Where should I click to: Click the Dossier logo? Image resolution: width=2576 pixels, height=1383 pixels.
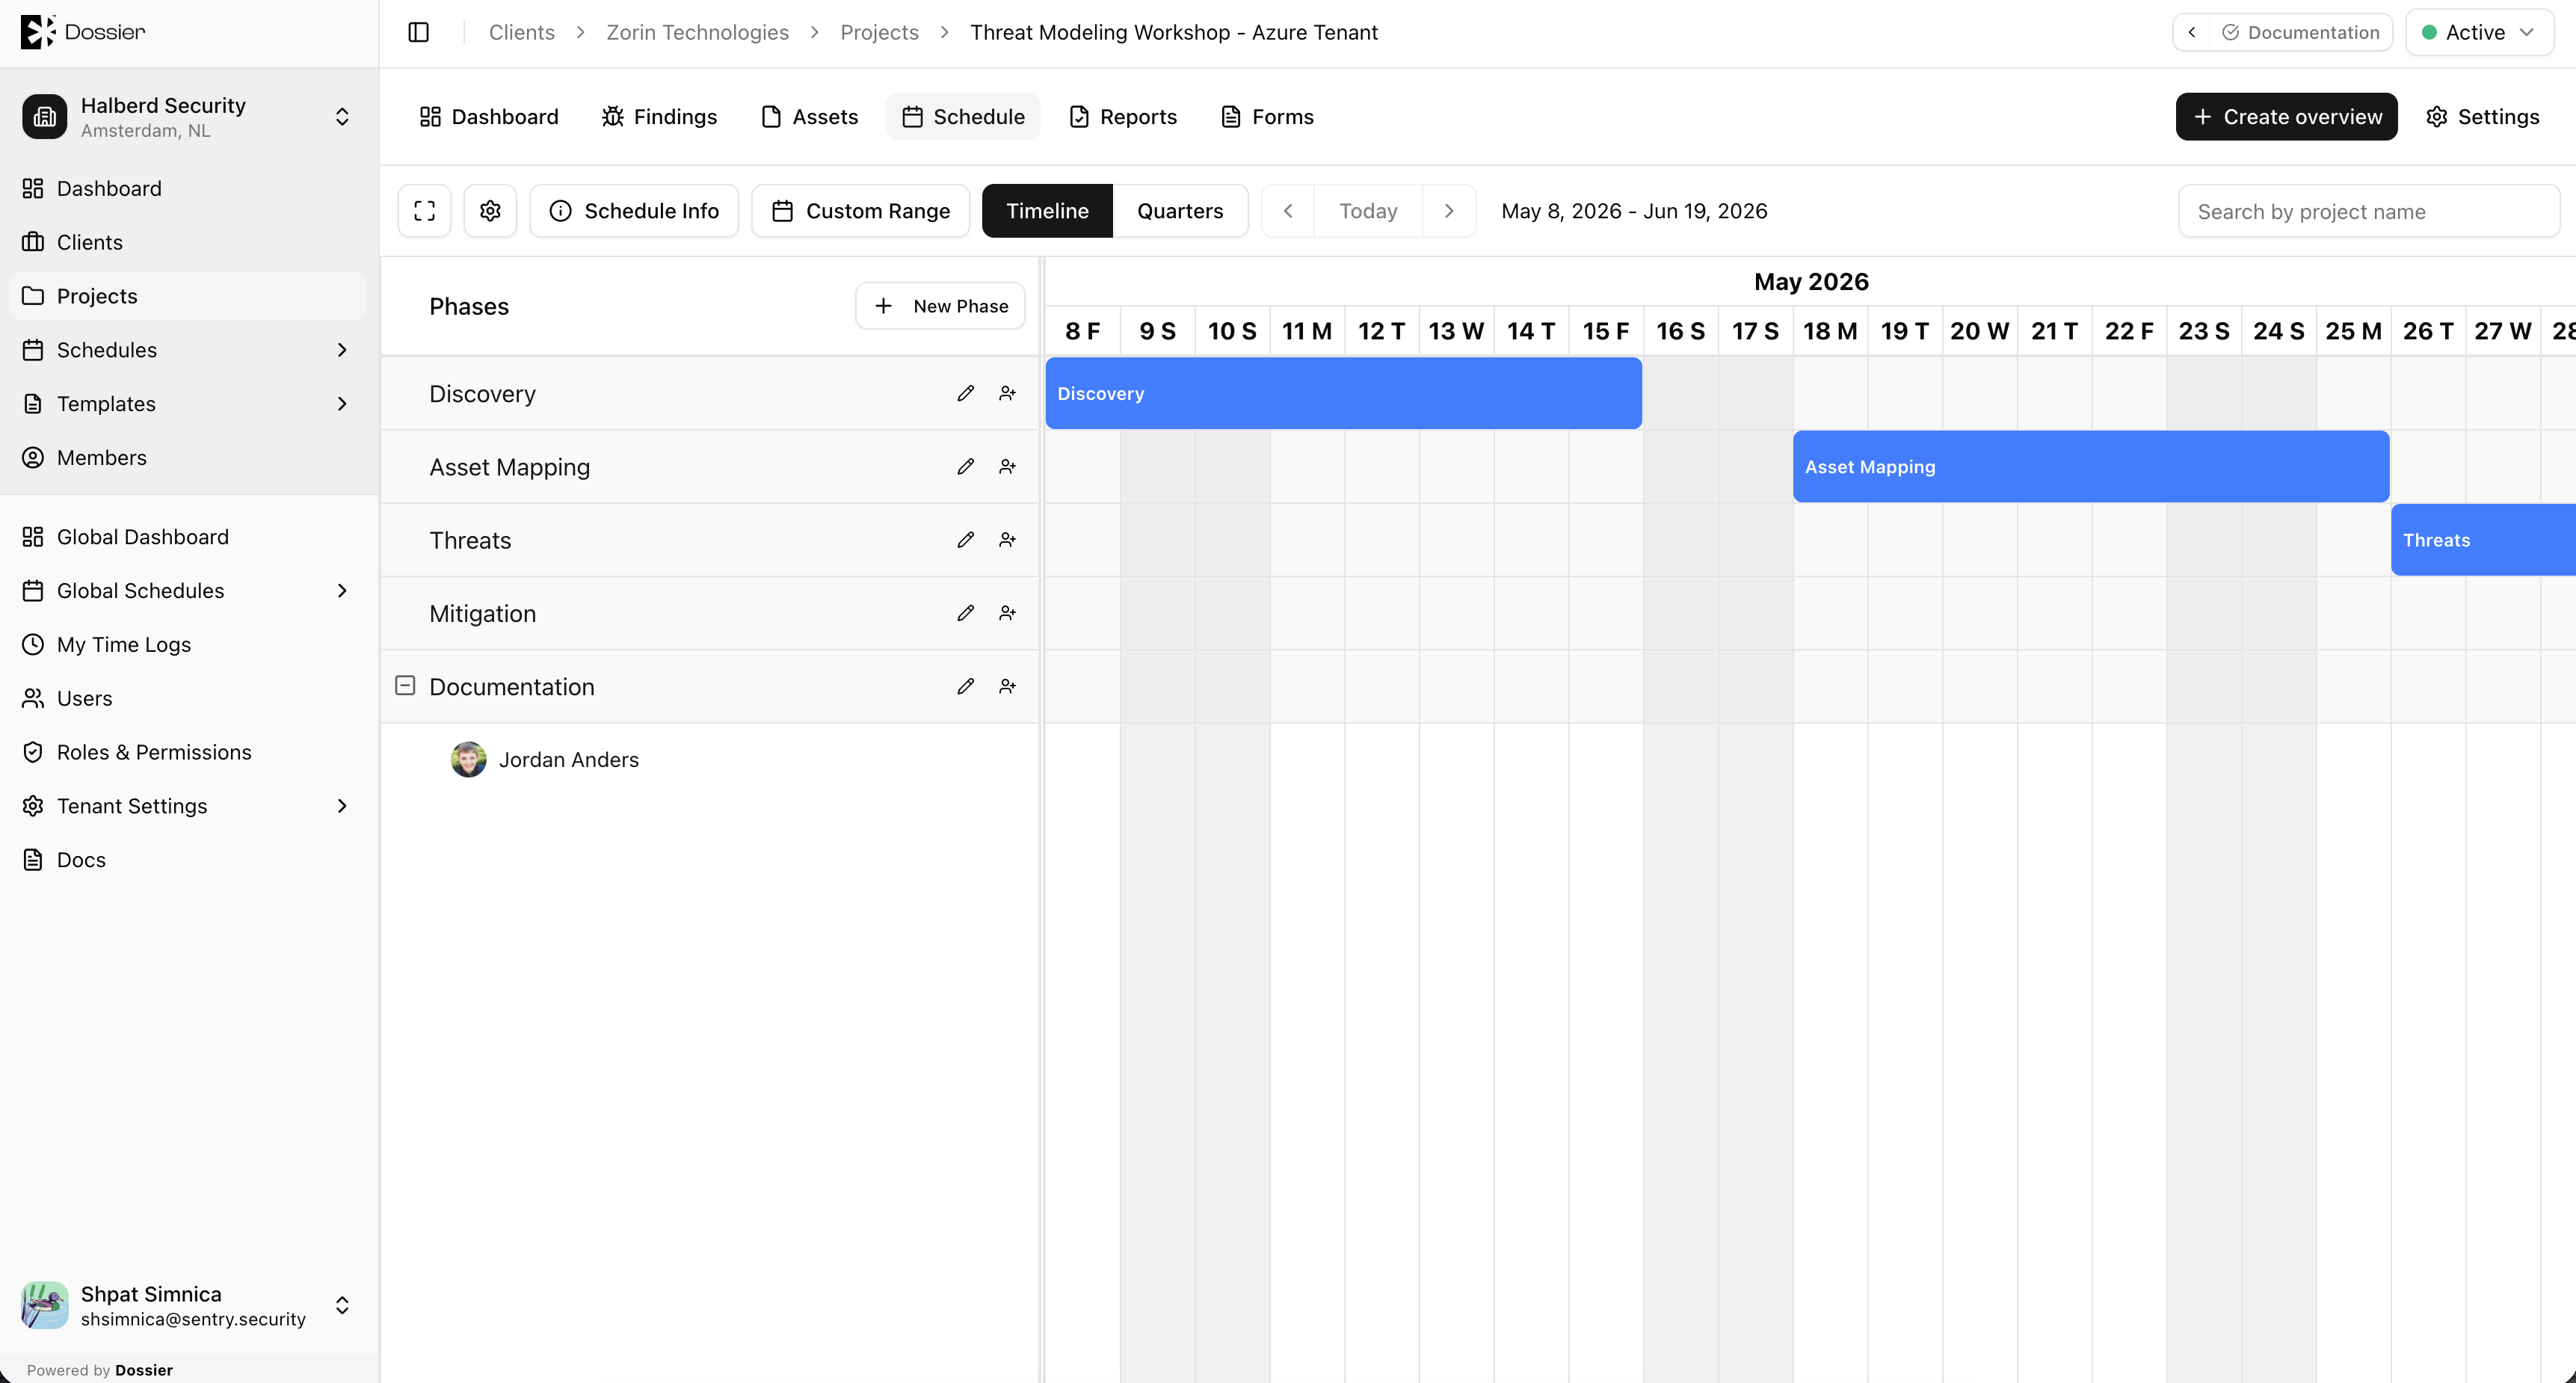tap(83, 32)
